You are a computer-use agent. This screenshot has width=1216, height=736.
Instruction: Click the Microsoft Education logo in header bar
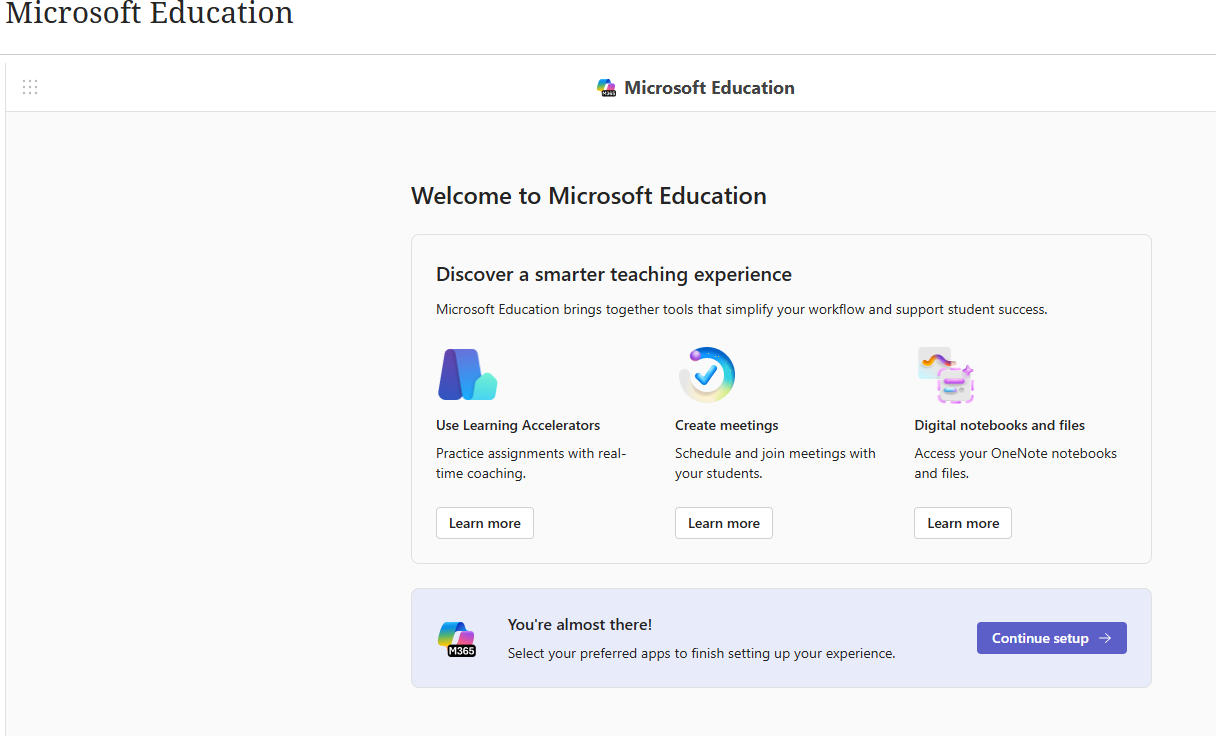[606, 88]
